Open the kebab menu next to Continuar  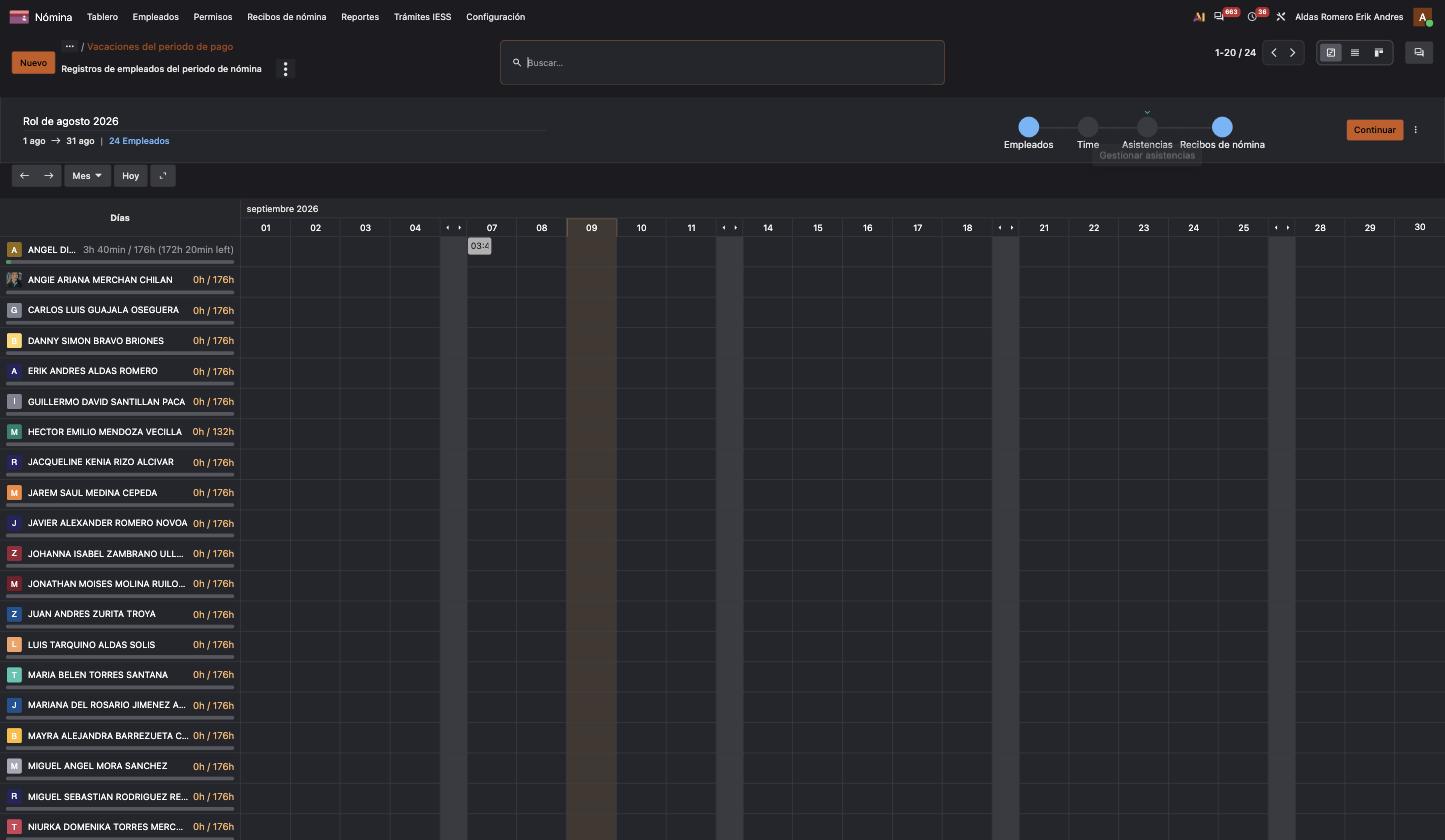pyautogui.click(x=1416, y=130)
